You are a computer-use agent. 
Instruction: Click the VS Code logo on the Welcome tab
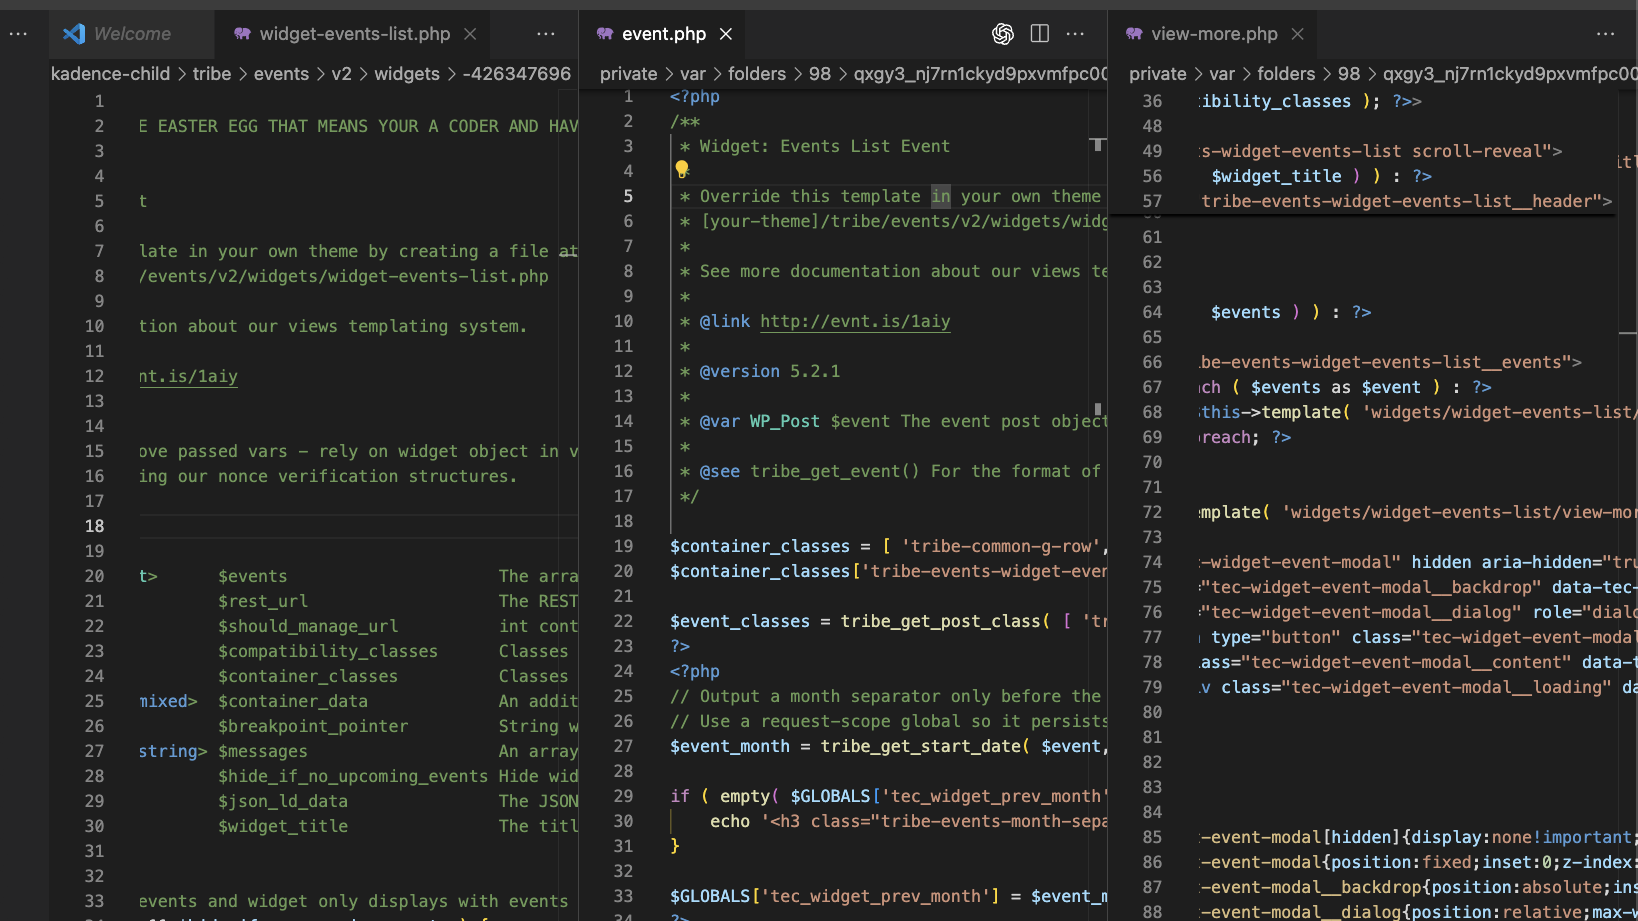pos(74,33)
